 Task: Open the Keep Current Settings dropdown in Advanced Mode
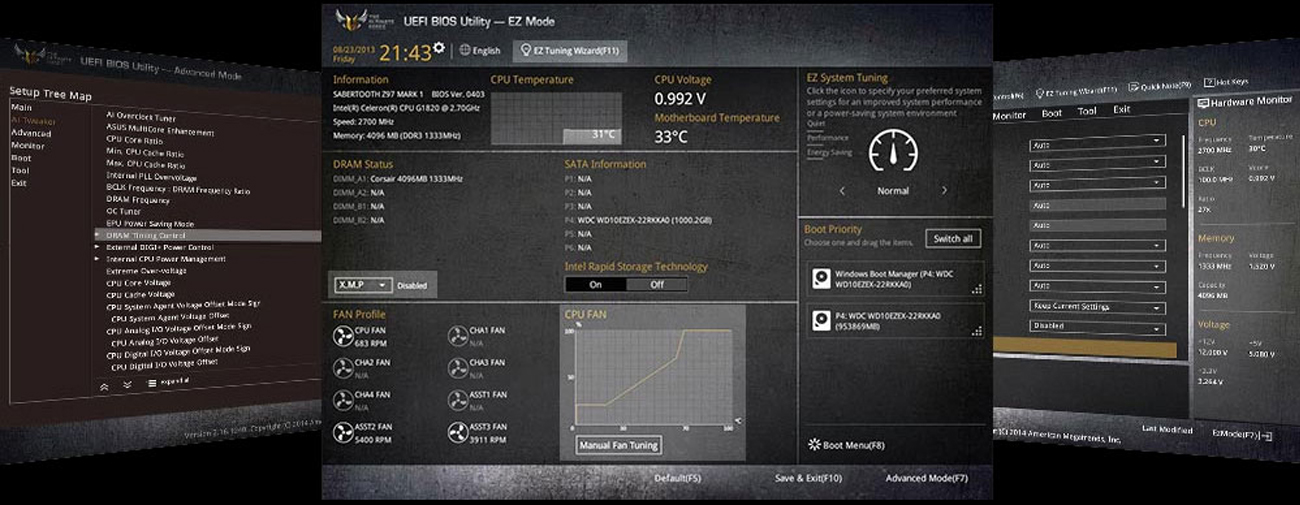(1097, 306)
